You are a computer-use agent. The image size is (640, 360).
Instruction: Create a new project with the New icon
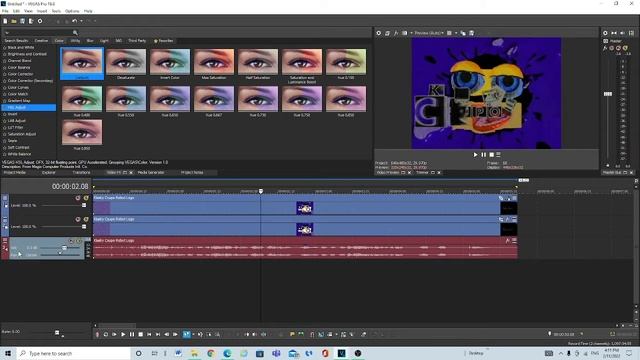point(5,21)
